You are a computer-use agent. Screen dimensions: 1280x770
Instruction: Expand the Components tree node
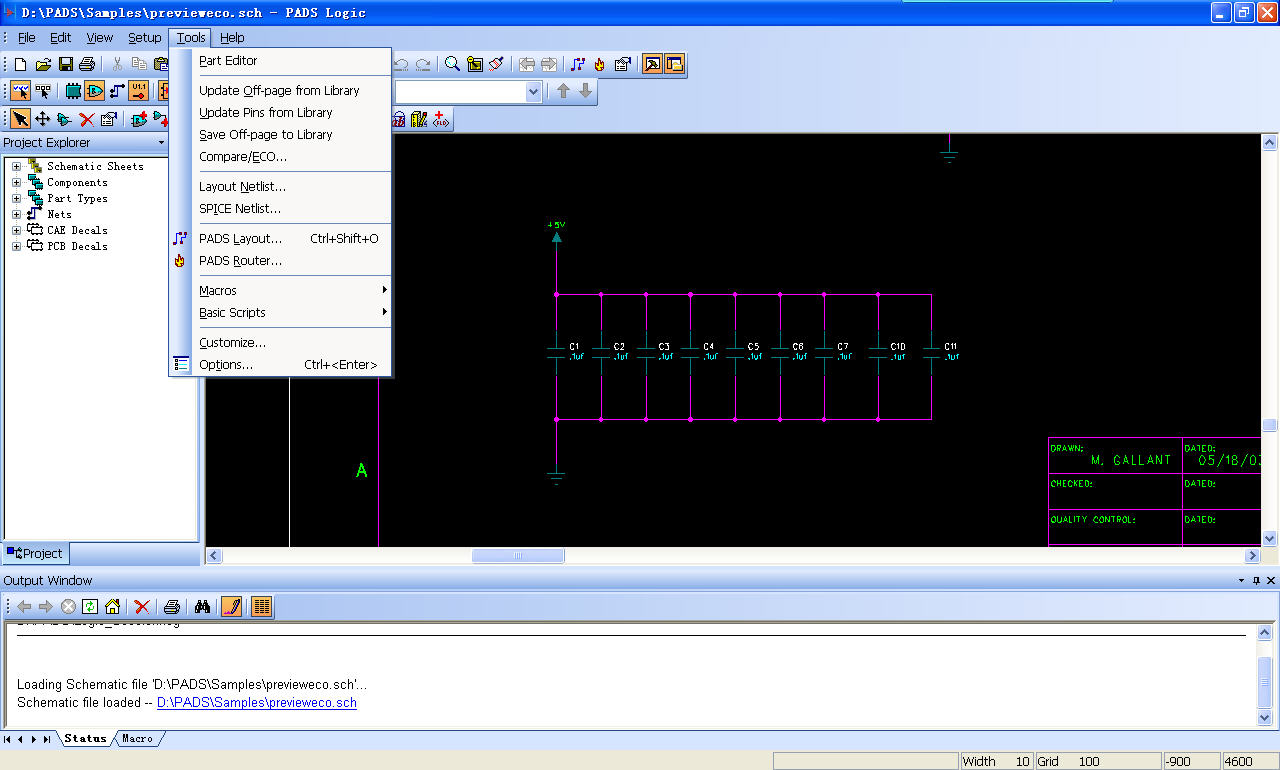tap(16, 183)
